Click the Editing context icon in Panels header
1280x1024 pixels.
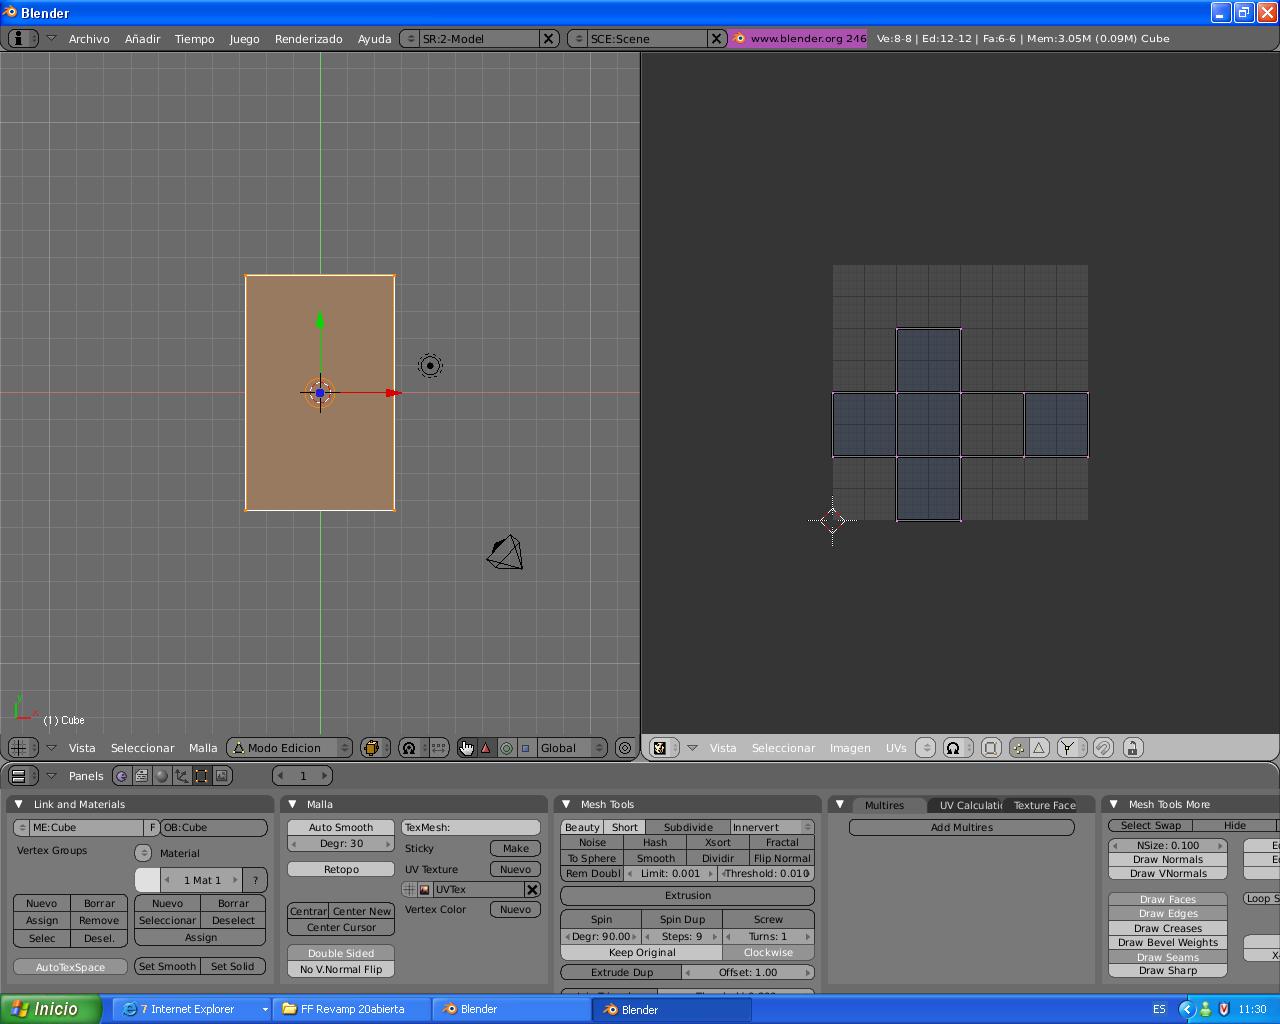201,776
